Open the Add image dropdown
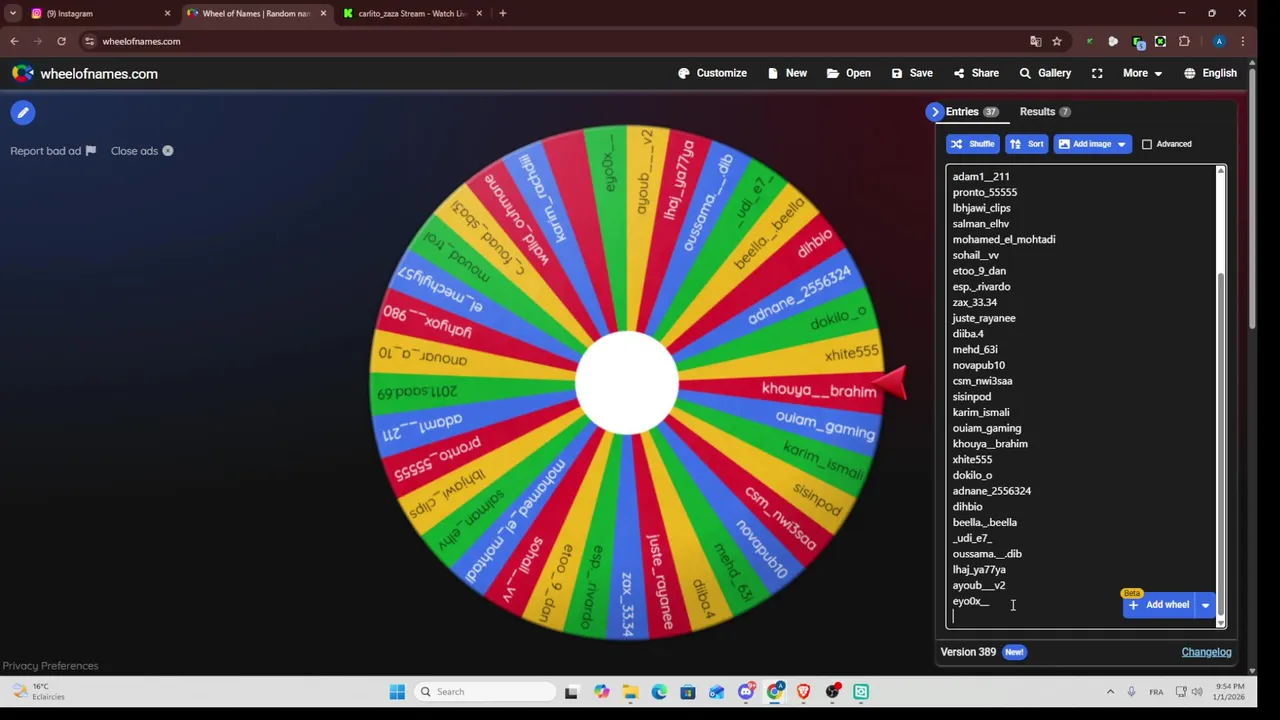The height and width of the screenshot is (720, 1280). click(x=1092, y=144)
